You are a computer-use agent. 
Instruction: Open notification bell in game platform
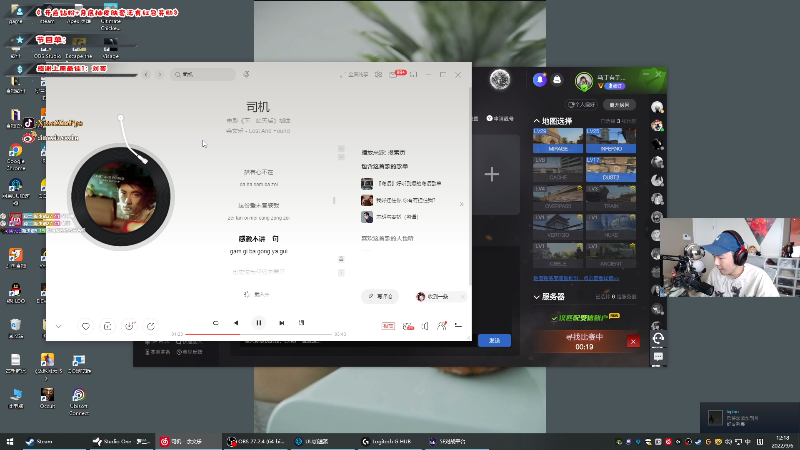click(x=540, y=80)
